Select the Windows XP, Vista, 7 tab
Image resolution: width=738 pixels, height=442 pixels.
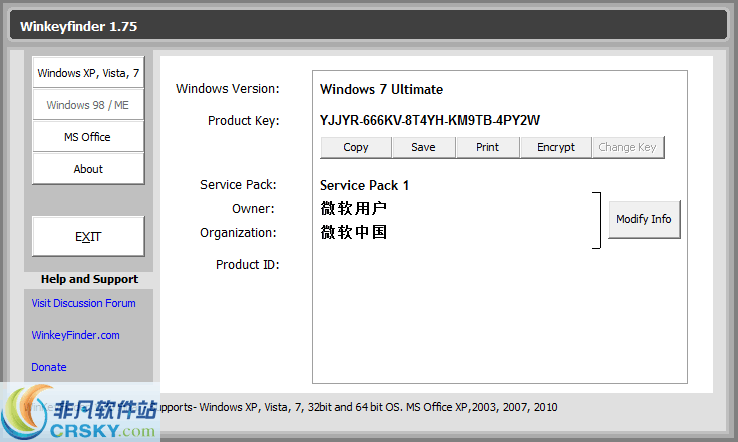pos(88,72)
